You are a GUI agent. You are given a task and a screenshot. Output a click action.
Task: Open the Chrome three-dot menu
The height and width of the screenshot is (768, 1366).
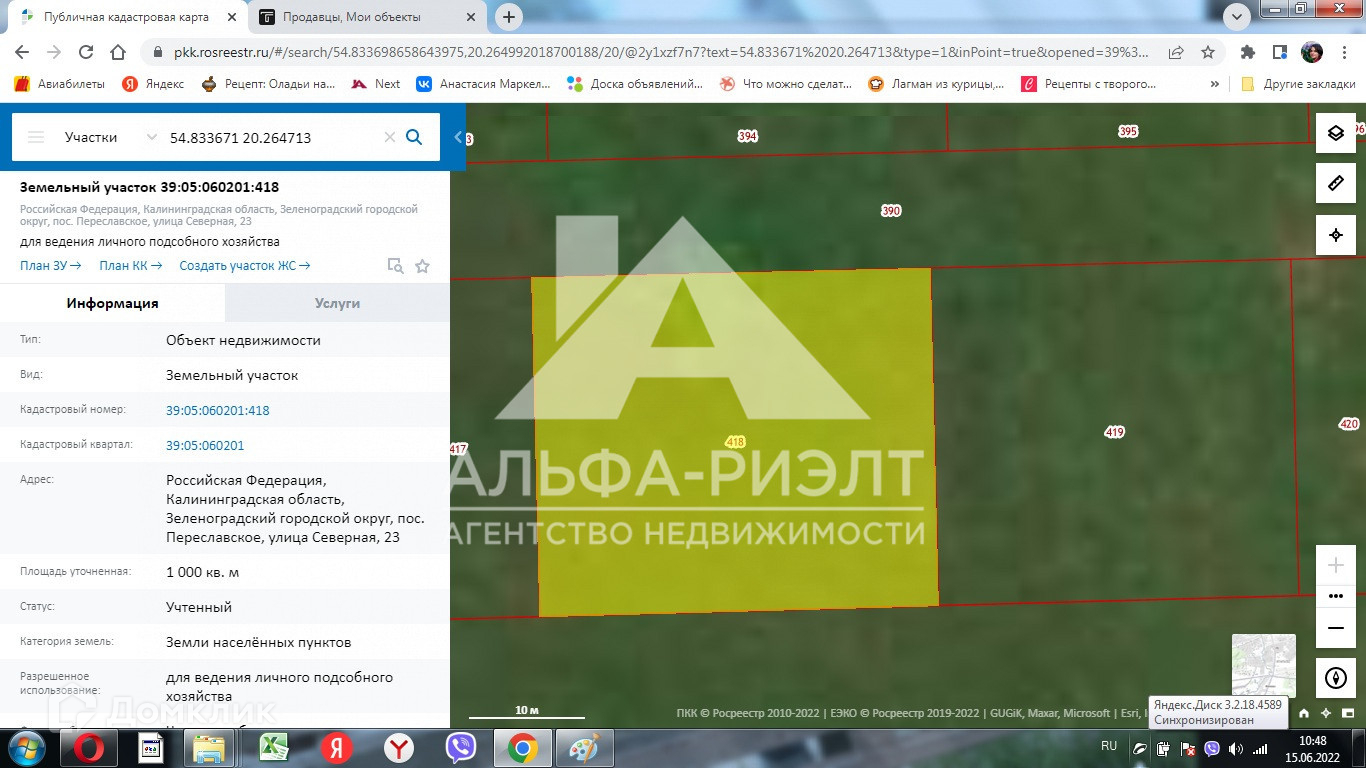click(x=1343, y=52)
